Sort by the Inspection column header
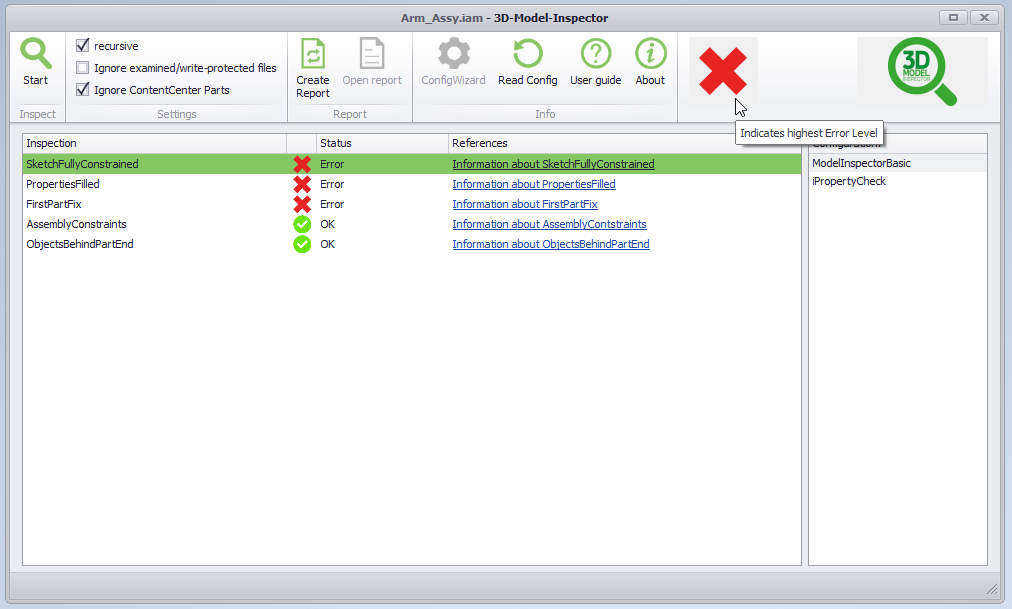 point(155,143)
